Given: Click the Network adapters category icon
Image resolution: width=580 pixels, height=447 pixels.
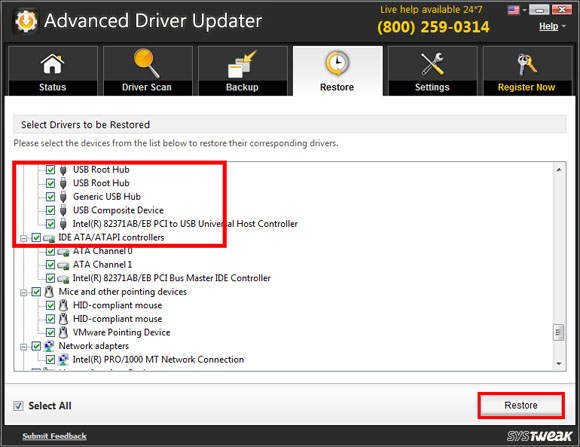Looking at the screenshot, I should (x=49, y=346).
